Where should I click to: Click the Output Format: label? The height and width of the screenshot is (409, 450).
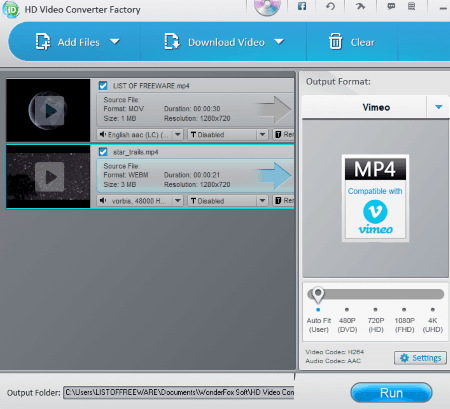(x=338, y=82)
